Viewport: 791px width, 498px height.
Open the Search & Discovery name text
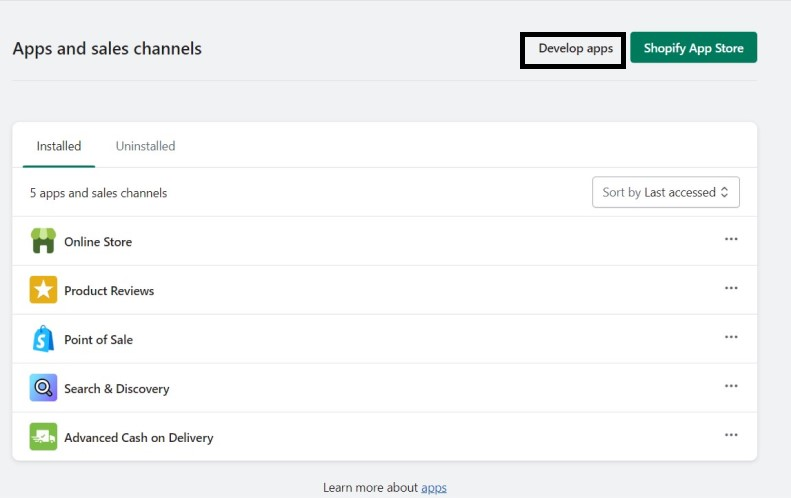point(117,389)
